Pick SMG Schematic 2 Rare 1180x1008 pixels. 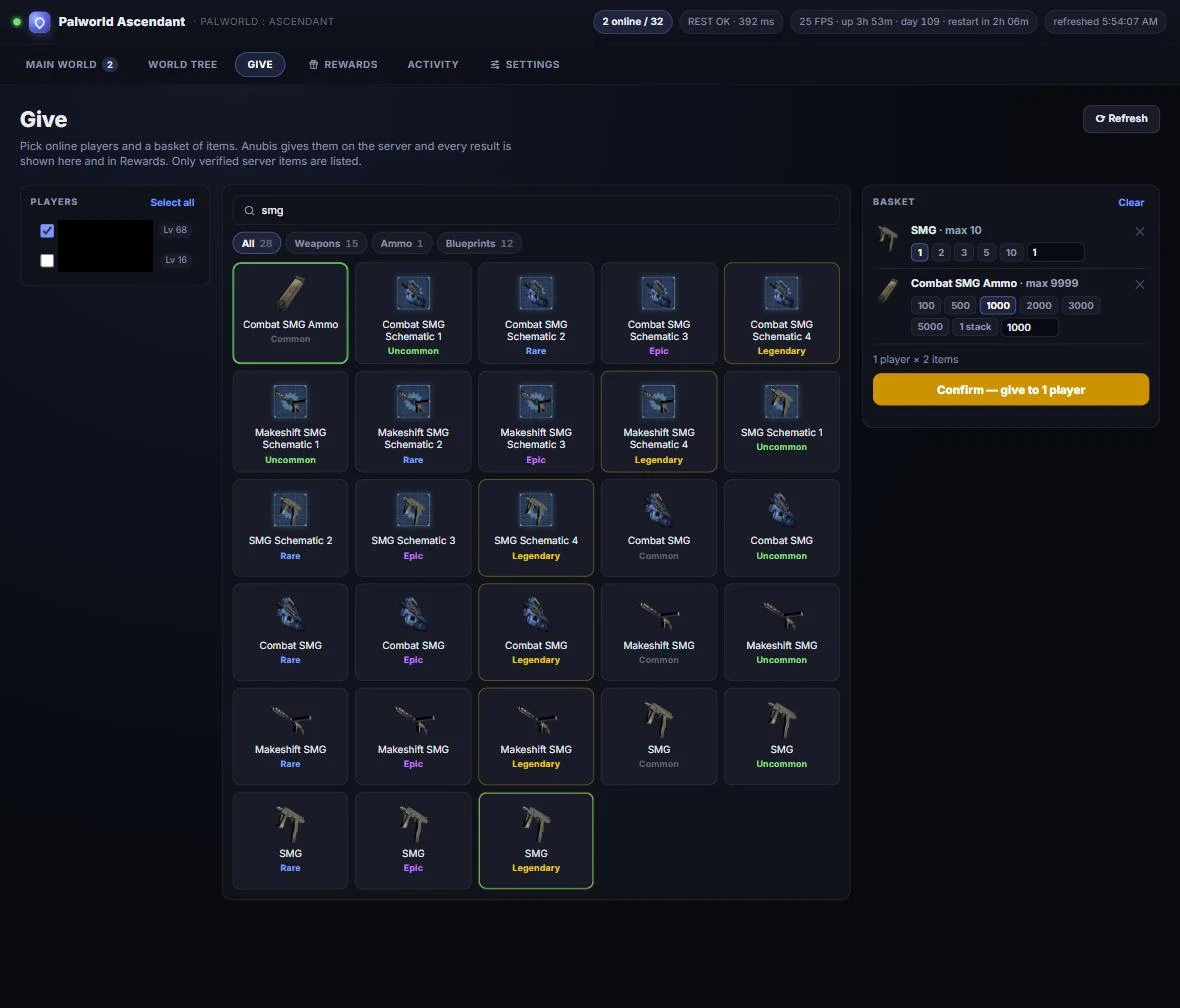pos(290,528)
